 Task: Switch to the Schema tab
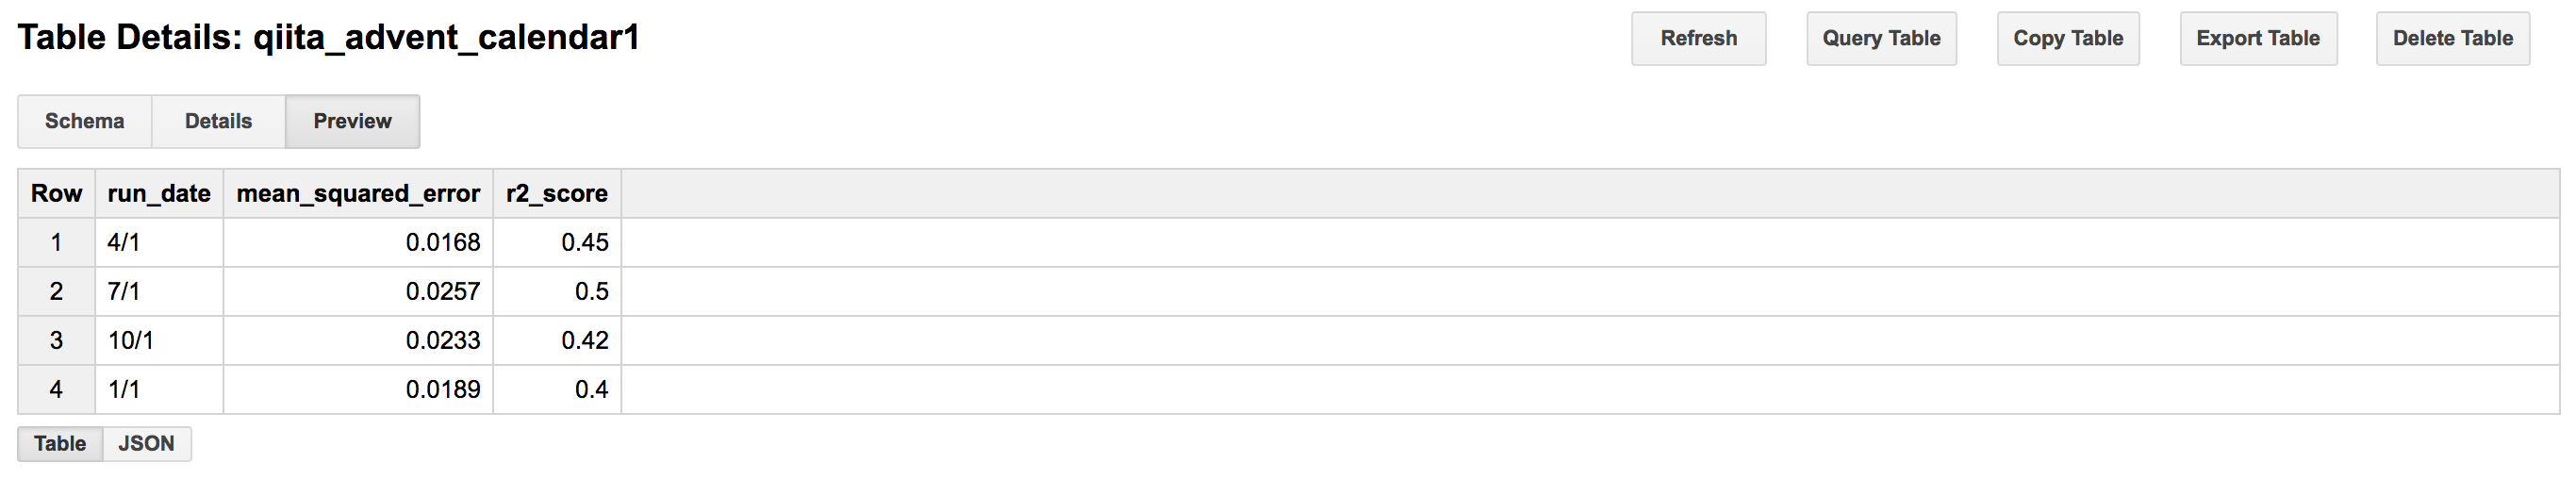[85, 121]
